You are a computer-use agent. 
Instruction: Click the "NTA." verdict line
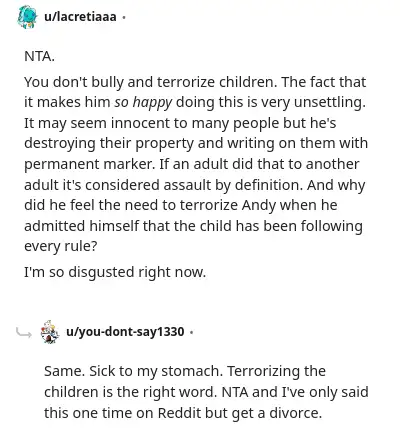point(39,56)
